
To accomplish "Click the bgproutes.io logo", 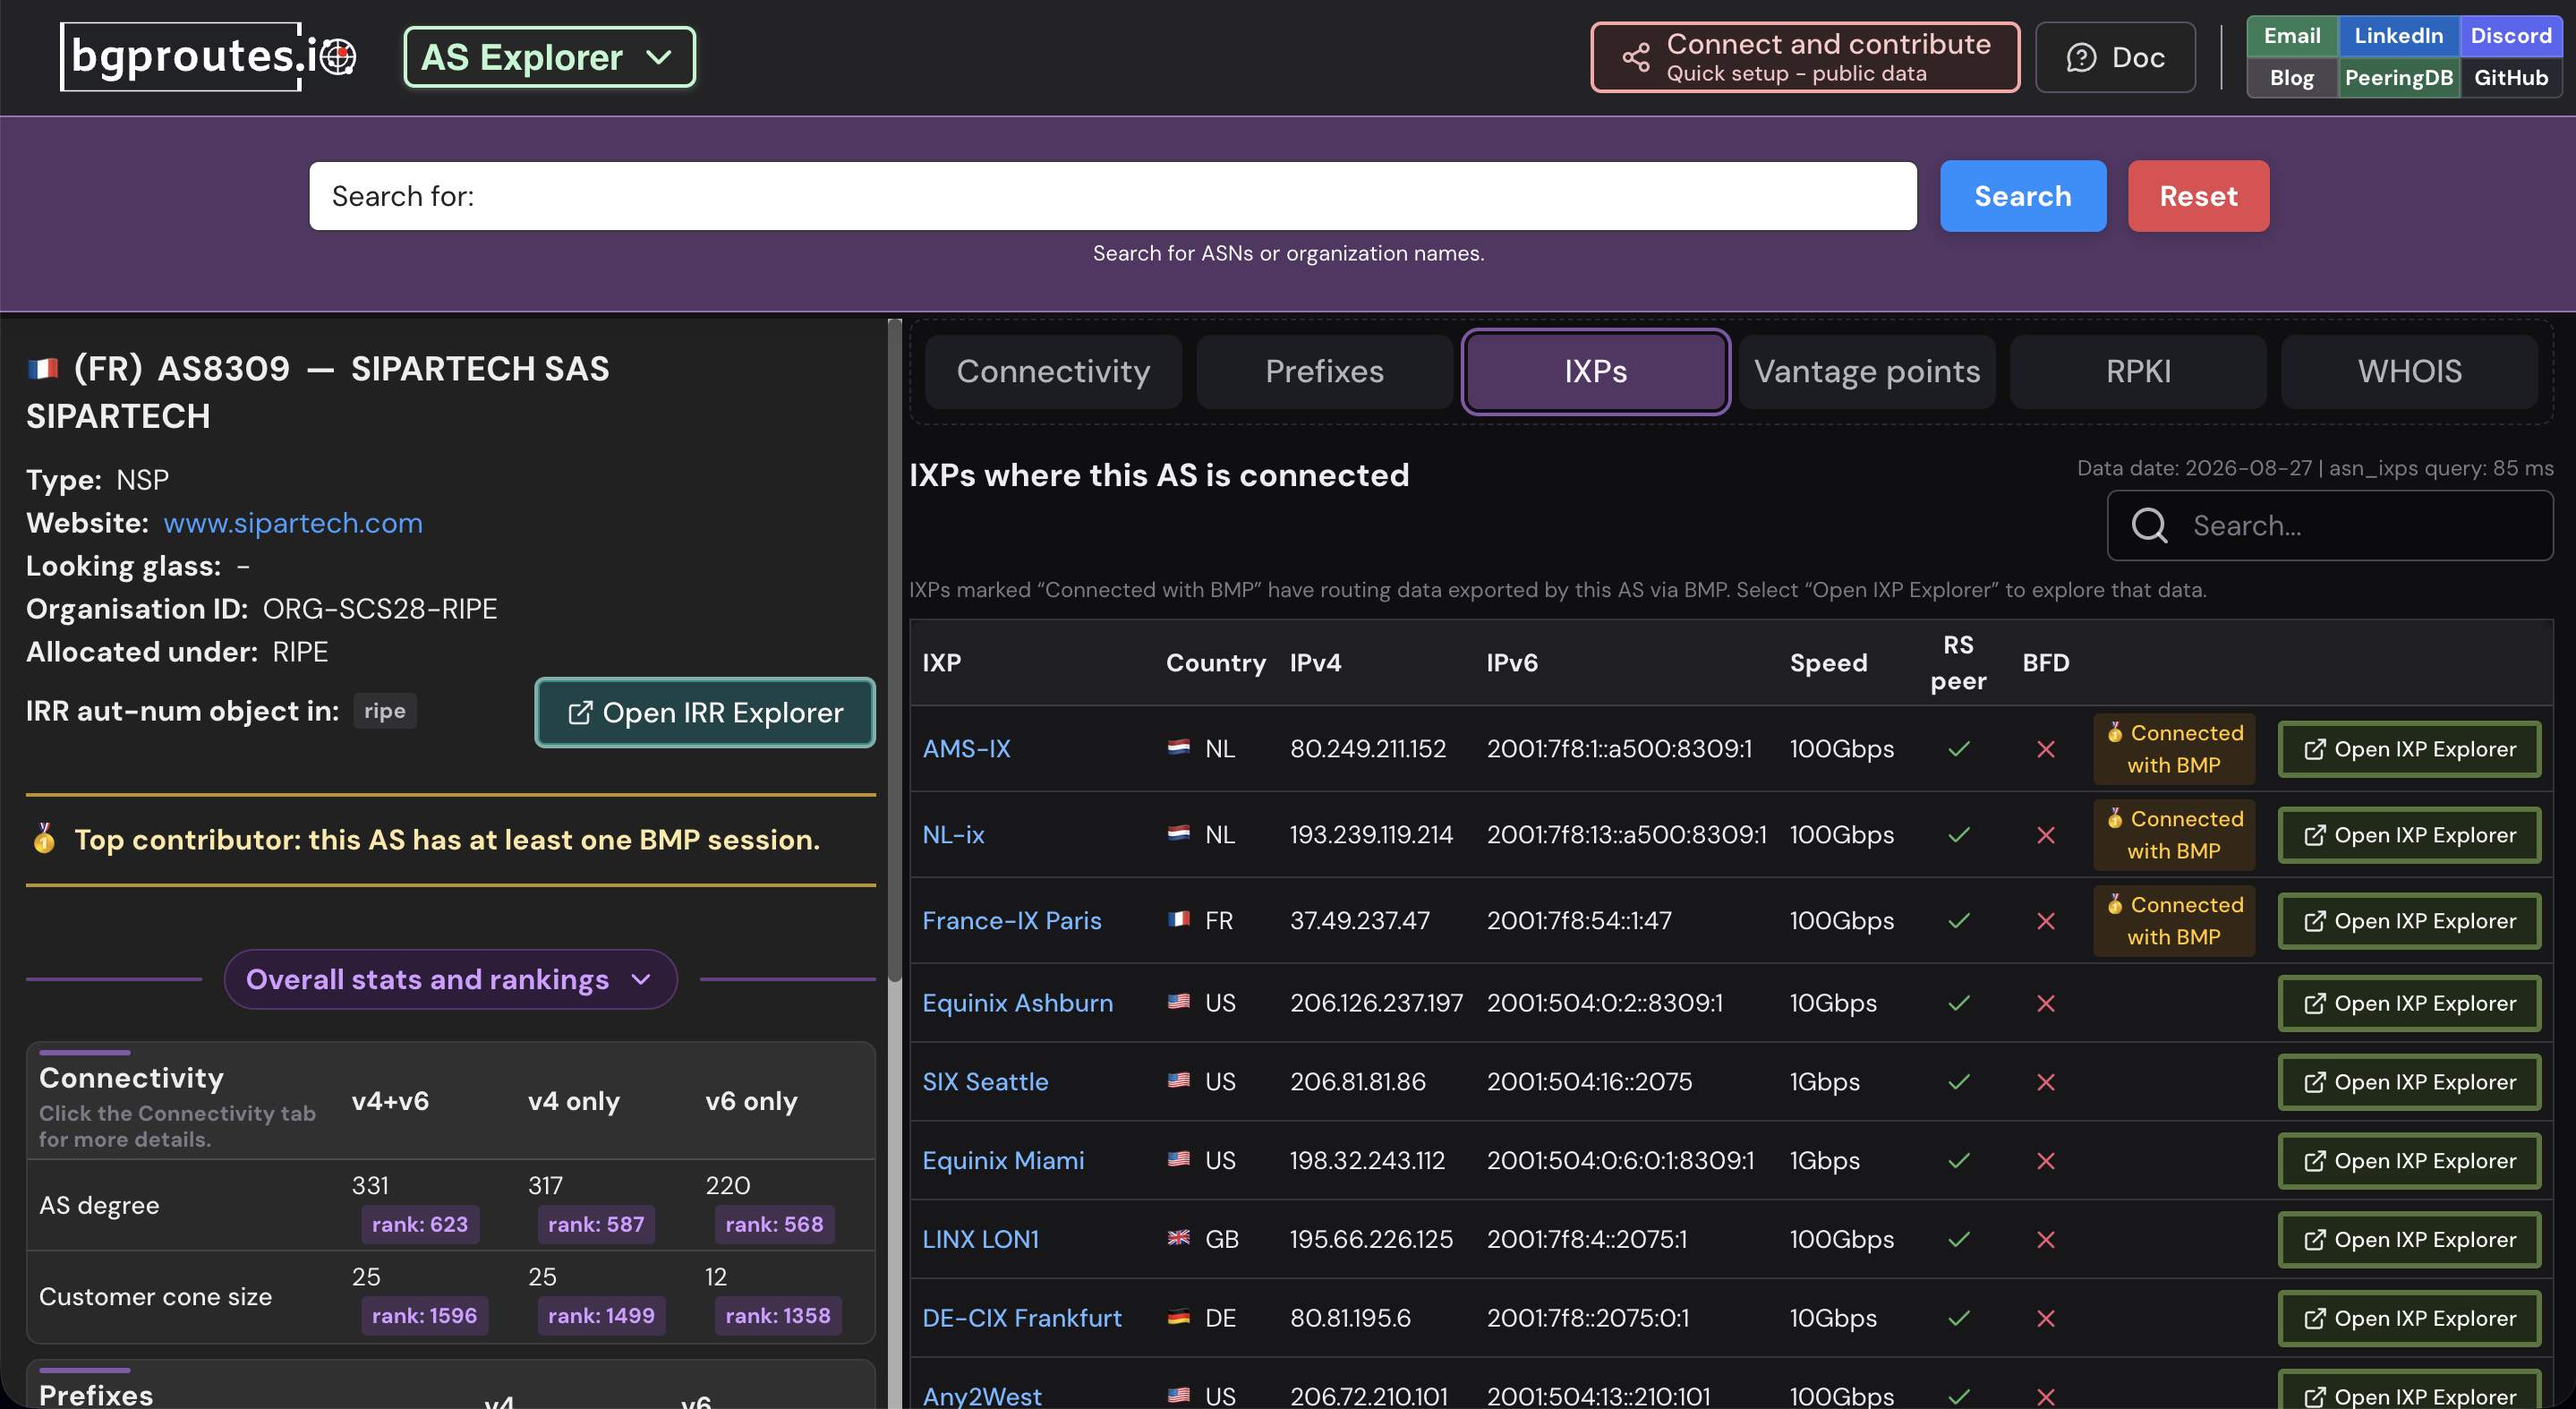I will coord(208,56).
